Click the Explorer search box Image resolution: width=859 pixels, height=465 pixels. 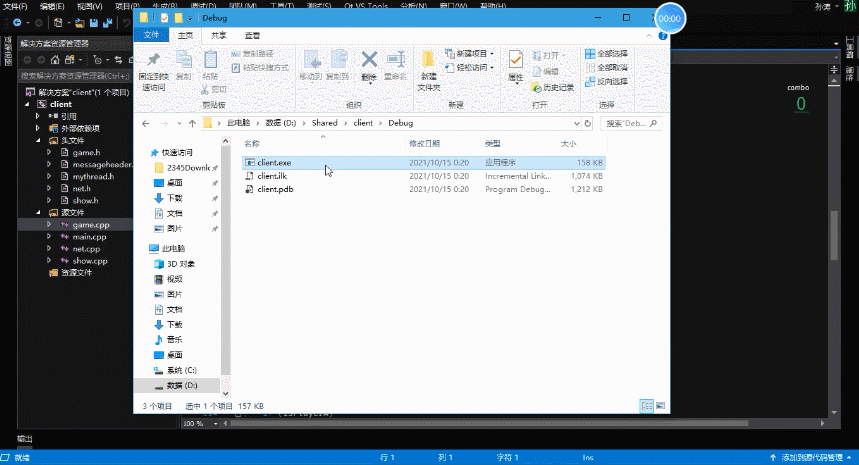631,124
